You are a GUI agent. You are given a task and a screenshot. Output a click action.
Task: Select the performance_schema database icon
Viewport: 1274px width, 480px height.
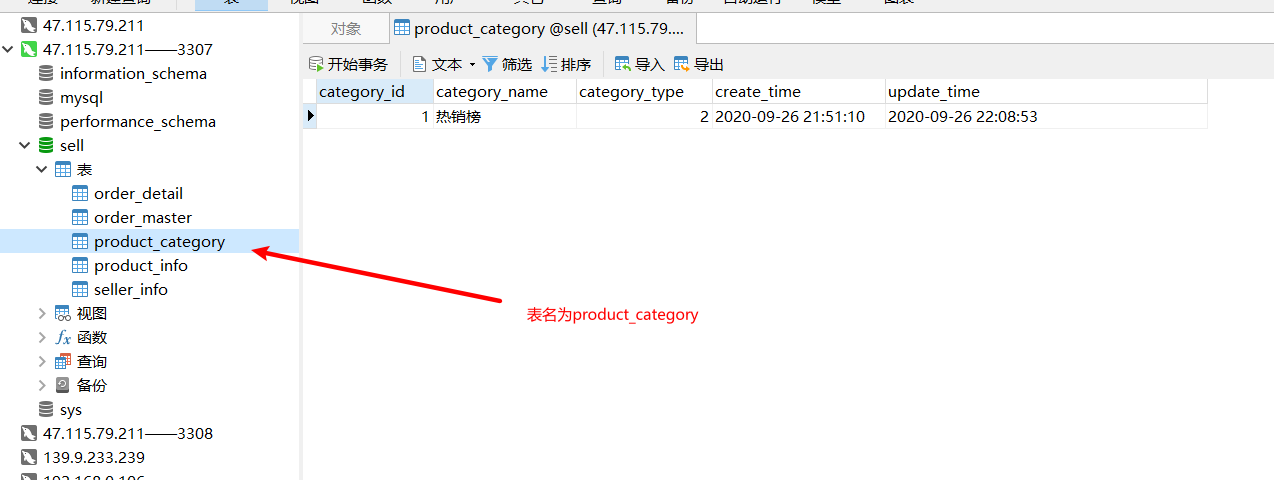coord(46,121)
